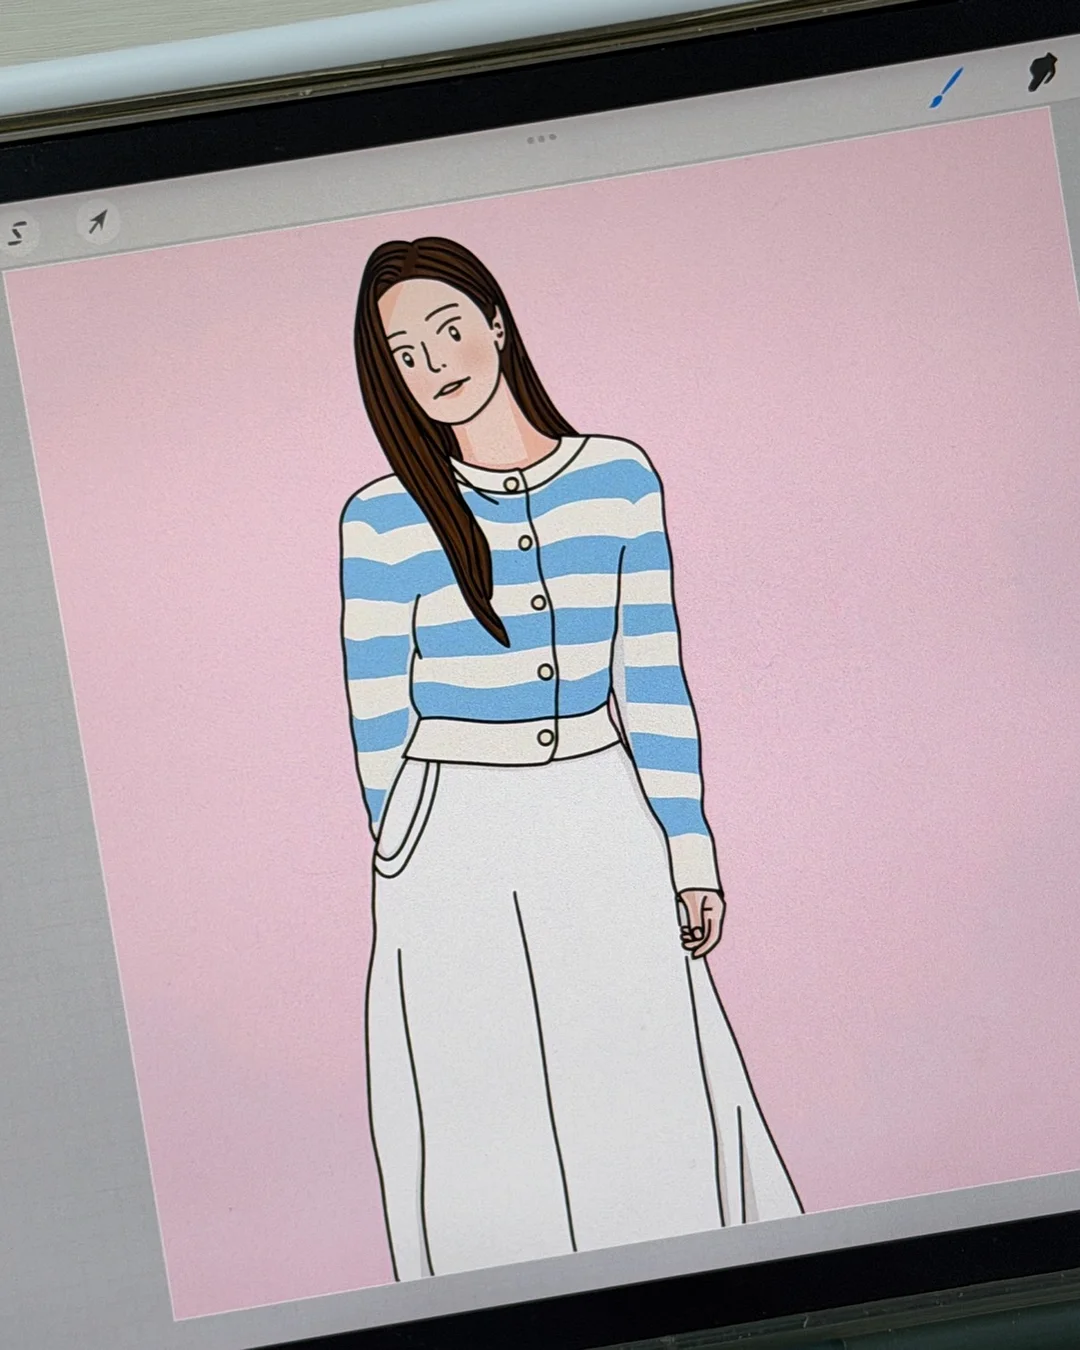Select the Brush tool in Procreate

[945, 88]
